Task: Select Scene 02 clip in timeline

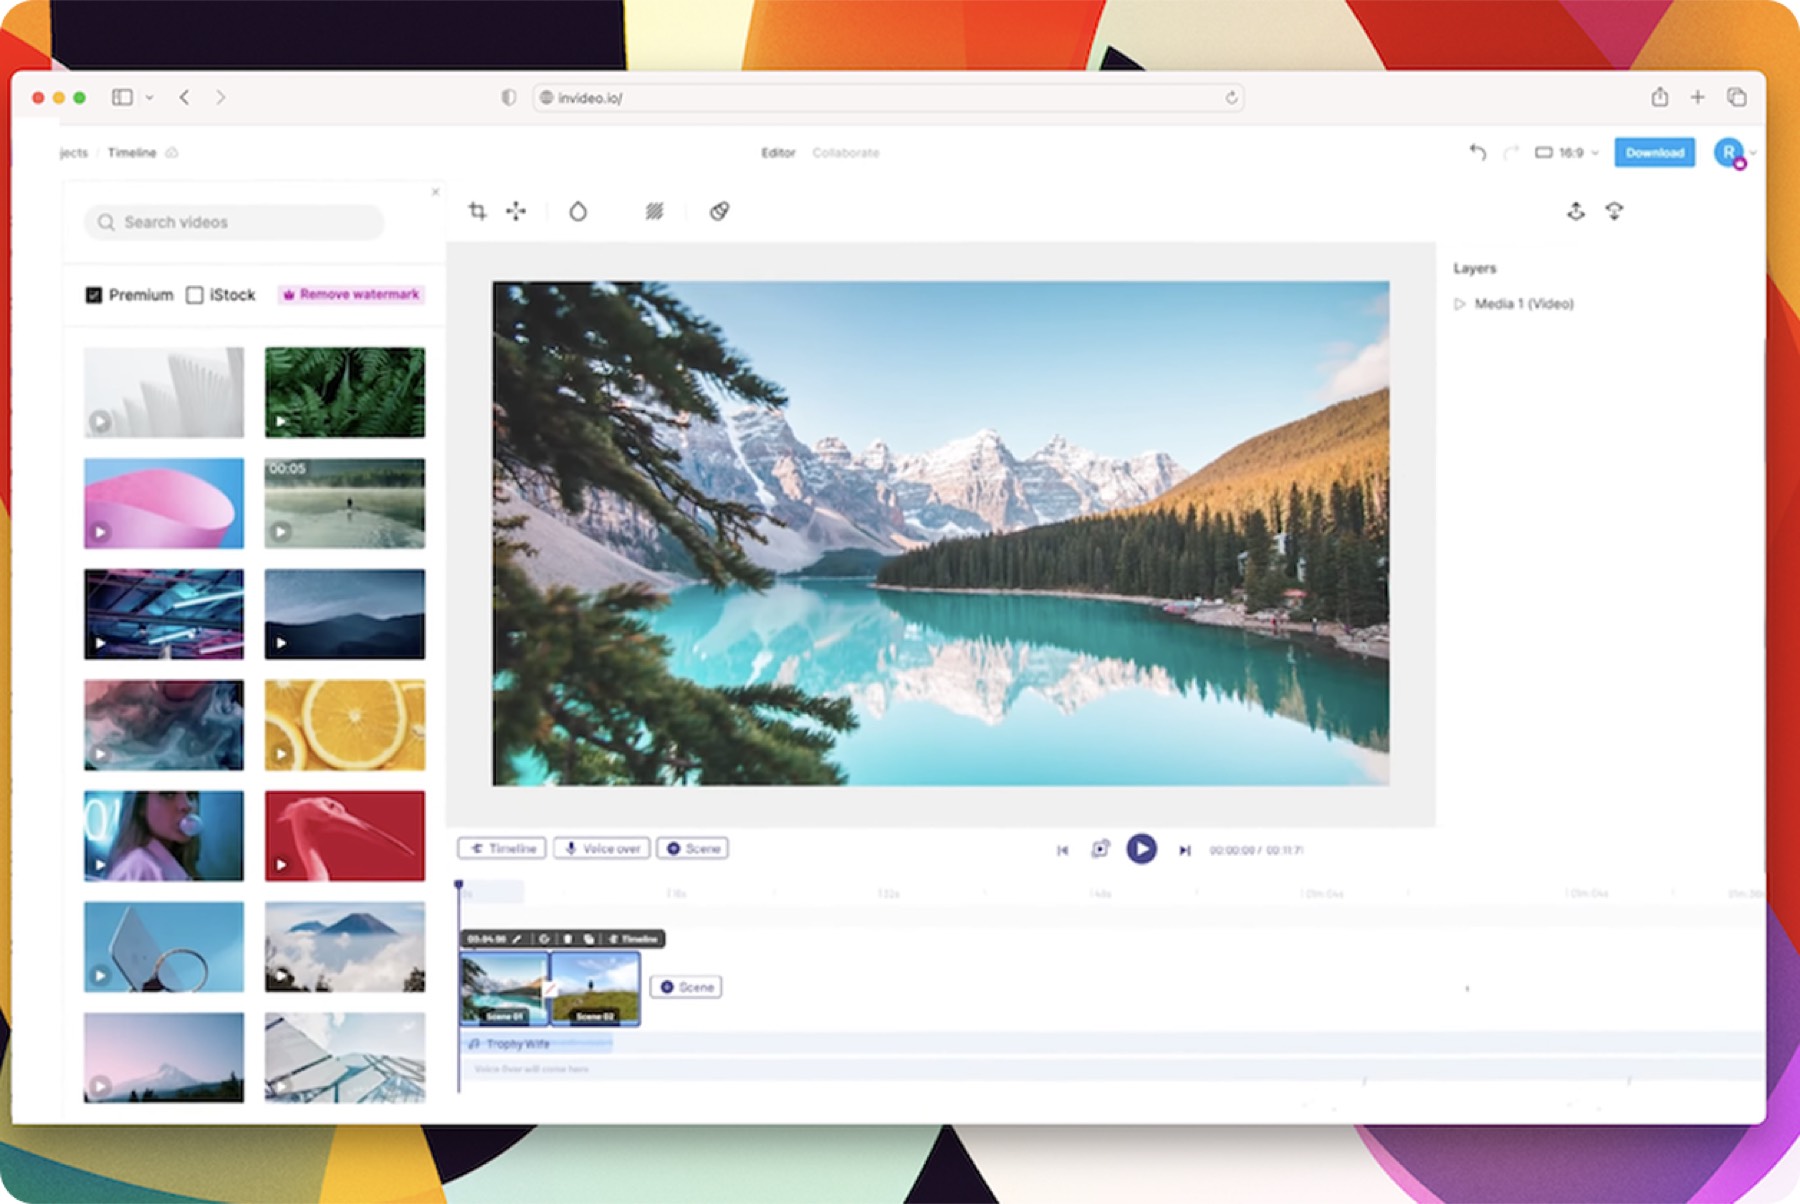Action: [595, 989]
